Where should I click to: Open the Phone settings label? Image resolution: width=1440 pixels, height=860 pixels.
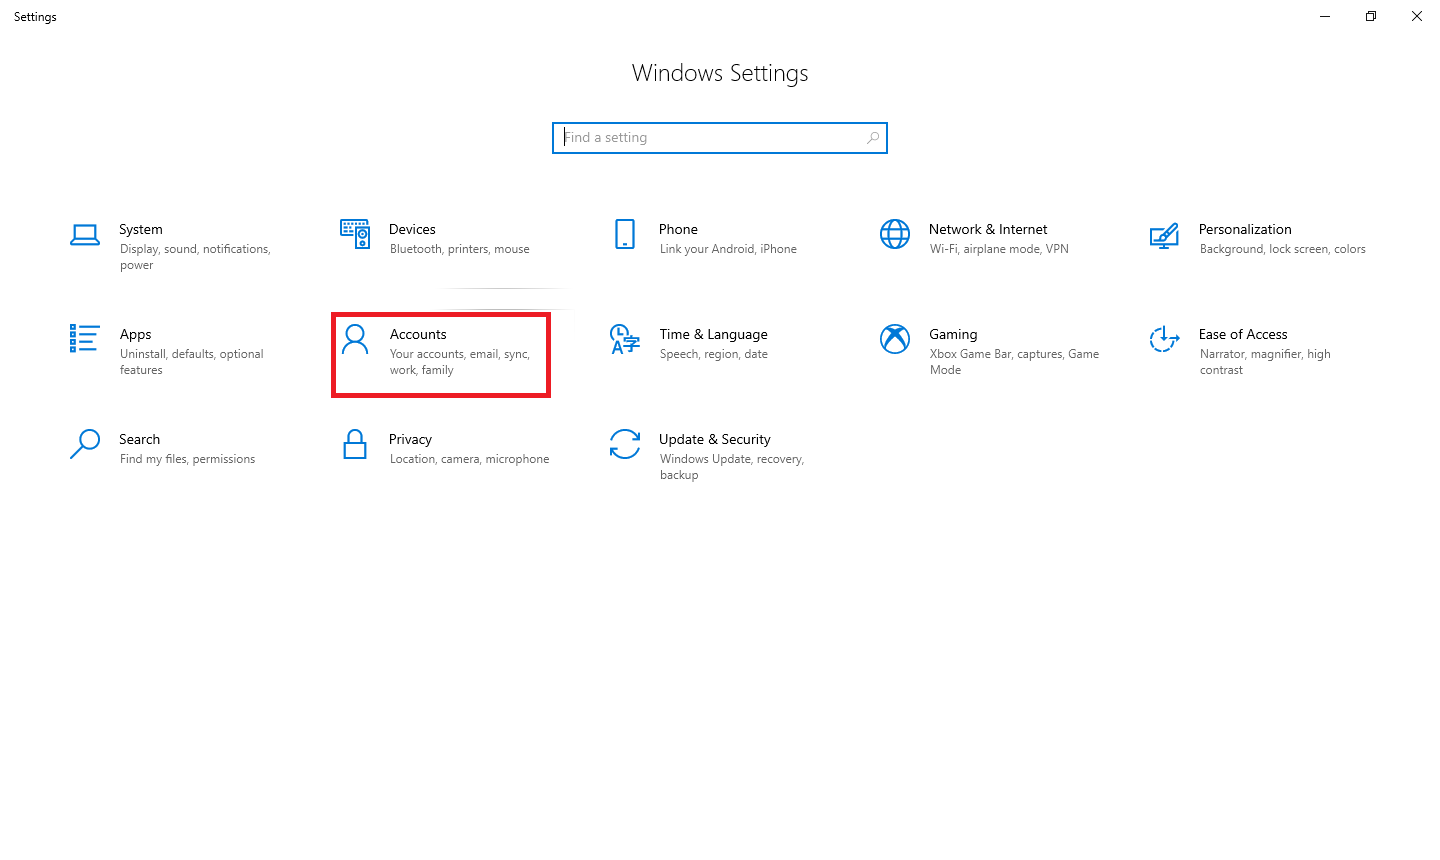(678, 229)
